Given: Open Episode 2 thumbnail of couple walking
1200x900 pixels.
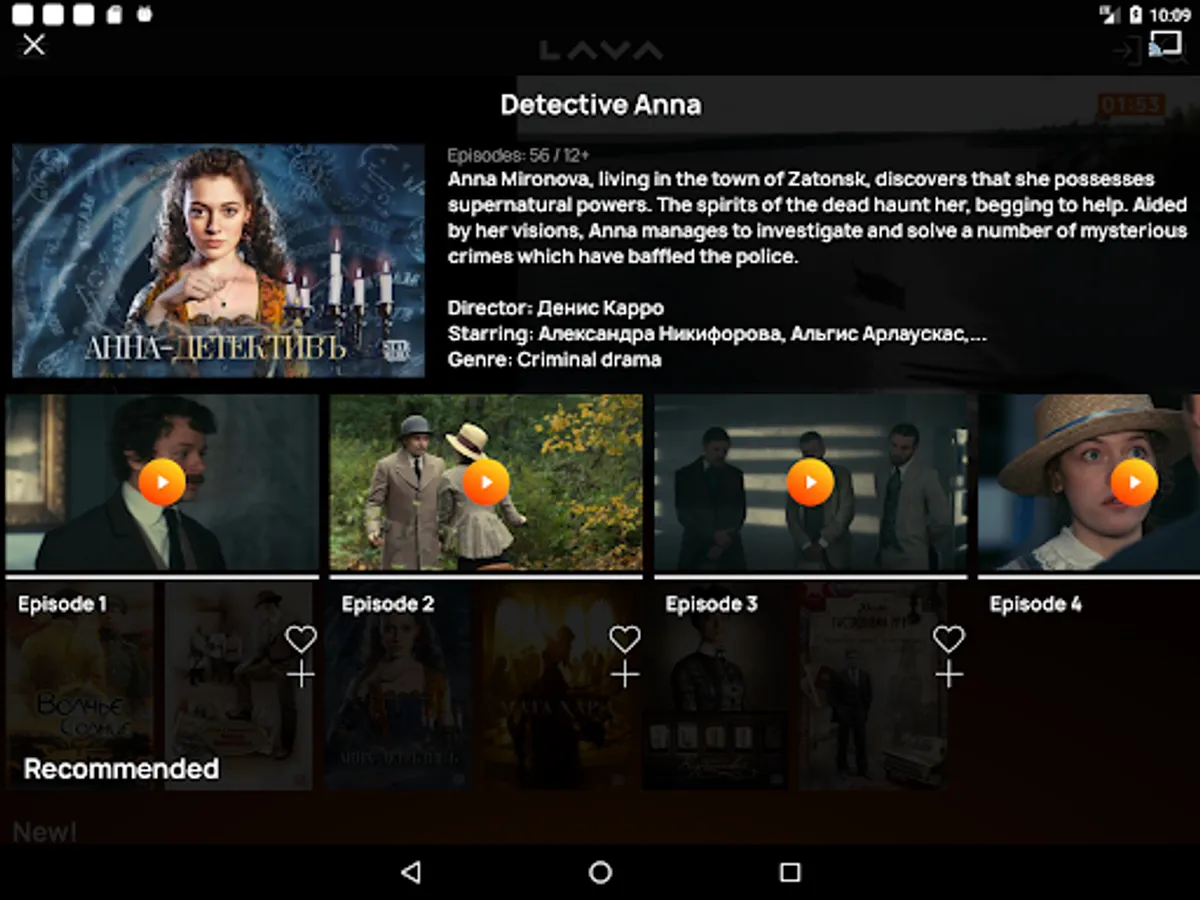Looking at the screenshot, I should tap(486, 482).
